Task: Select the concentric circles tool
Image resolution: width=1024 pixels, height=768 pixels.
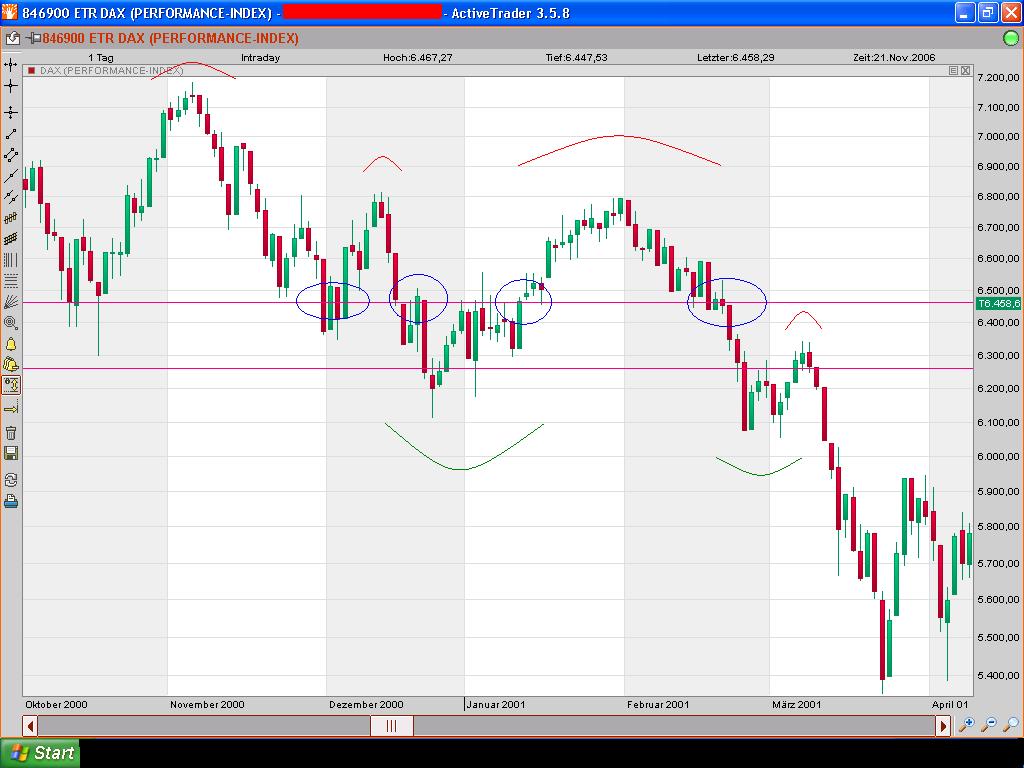Action: 10,323
